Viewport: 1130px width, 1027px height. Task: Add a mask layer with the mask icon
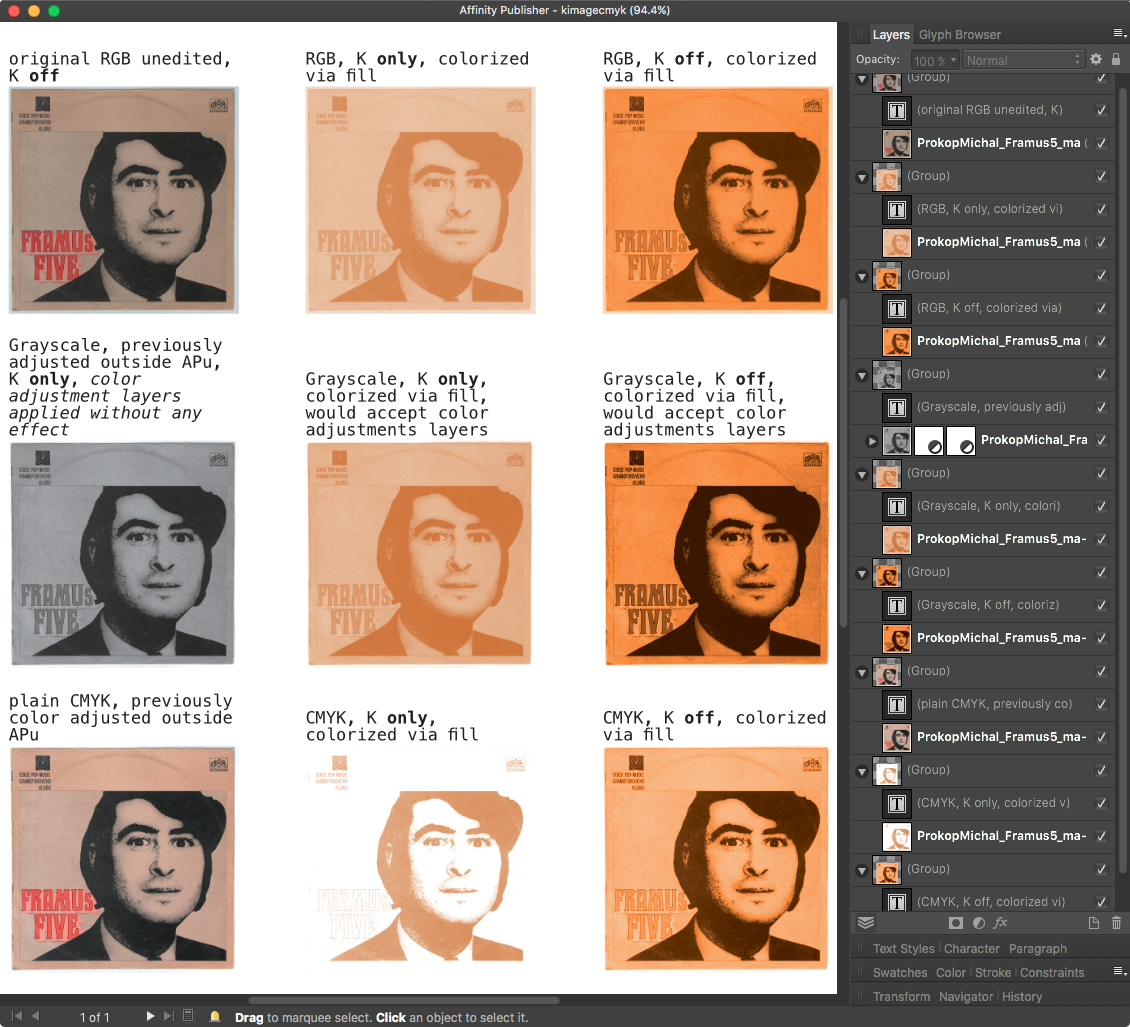click(956, 922)
